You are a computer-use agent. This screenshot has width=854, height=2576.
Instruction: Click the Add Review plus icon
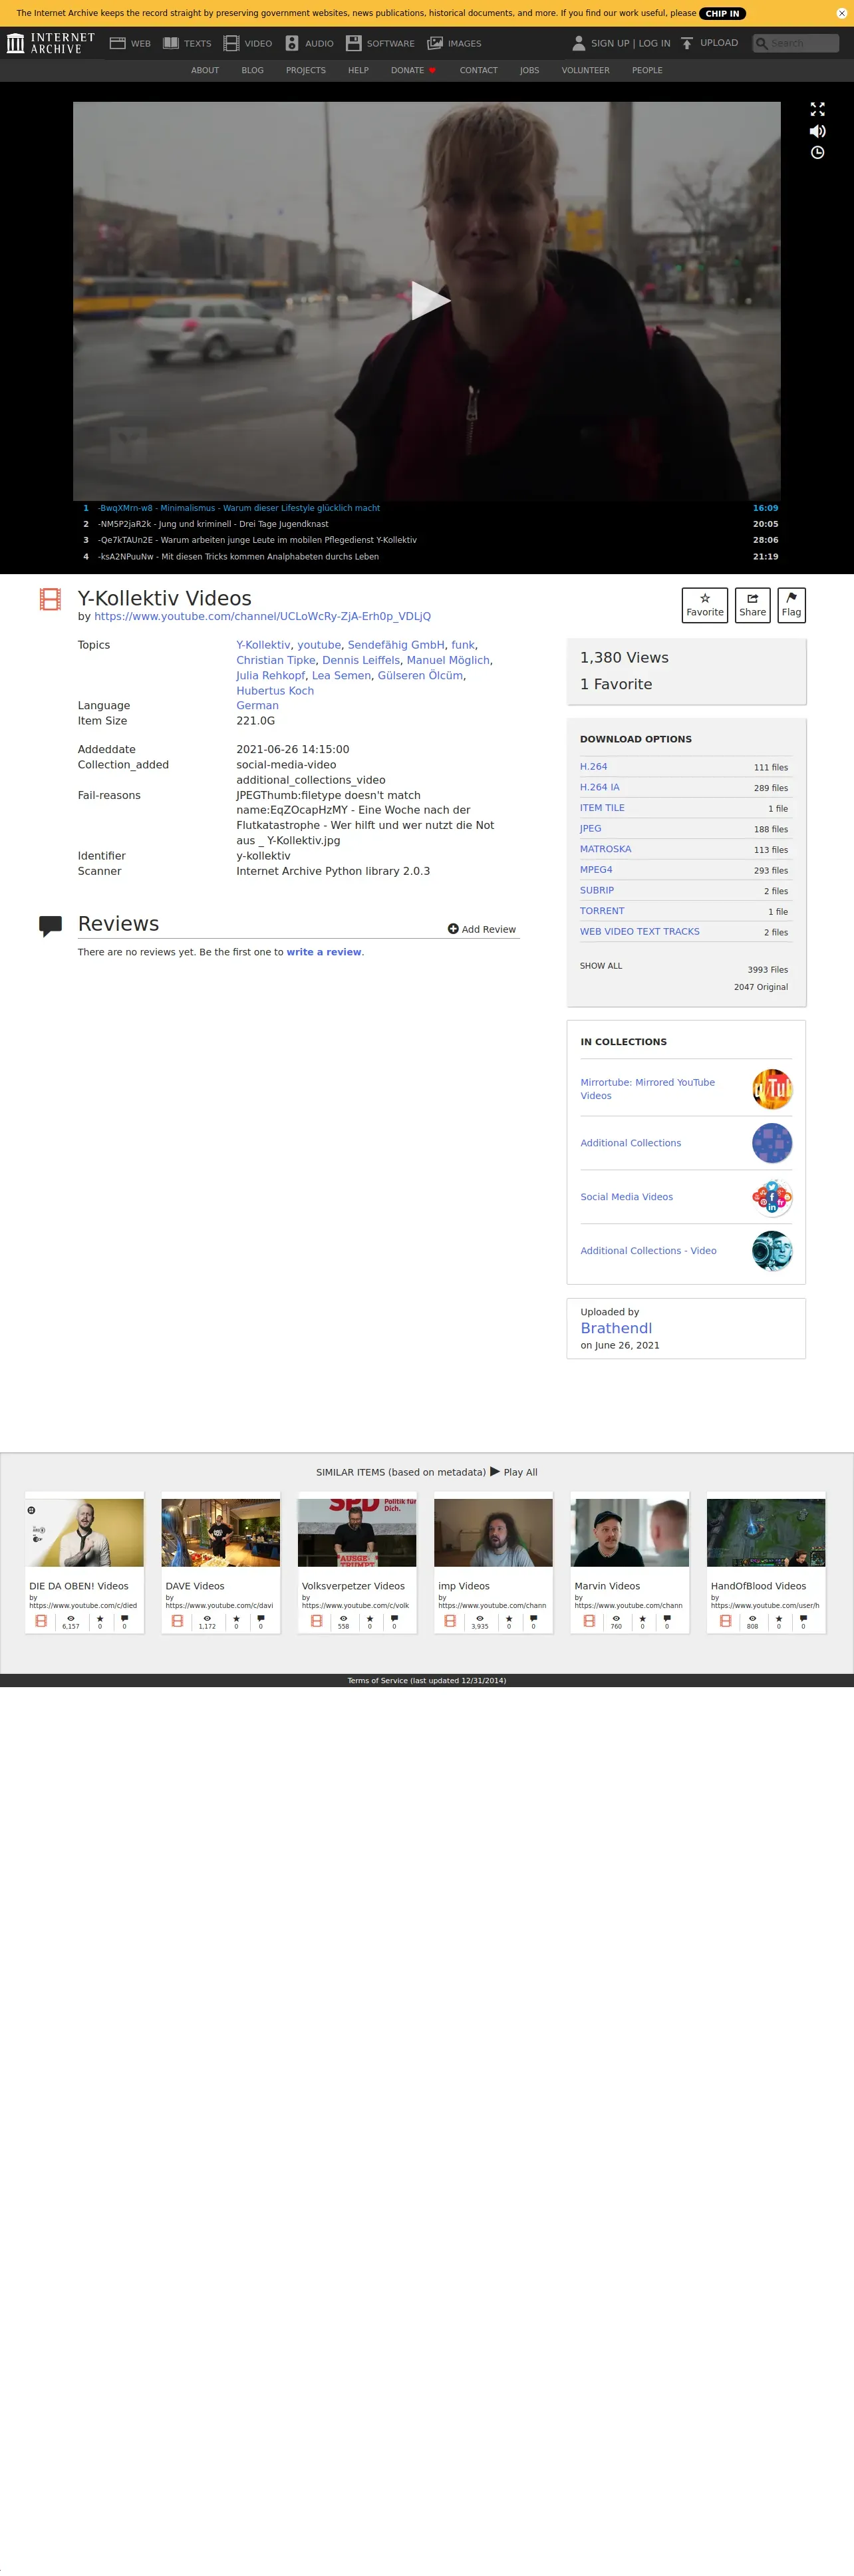click(453, 929)
